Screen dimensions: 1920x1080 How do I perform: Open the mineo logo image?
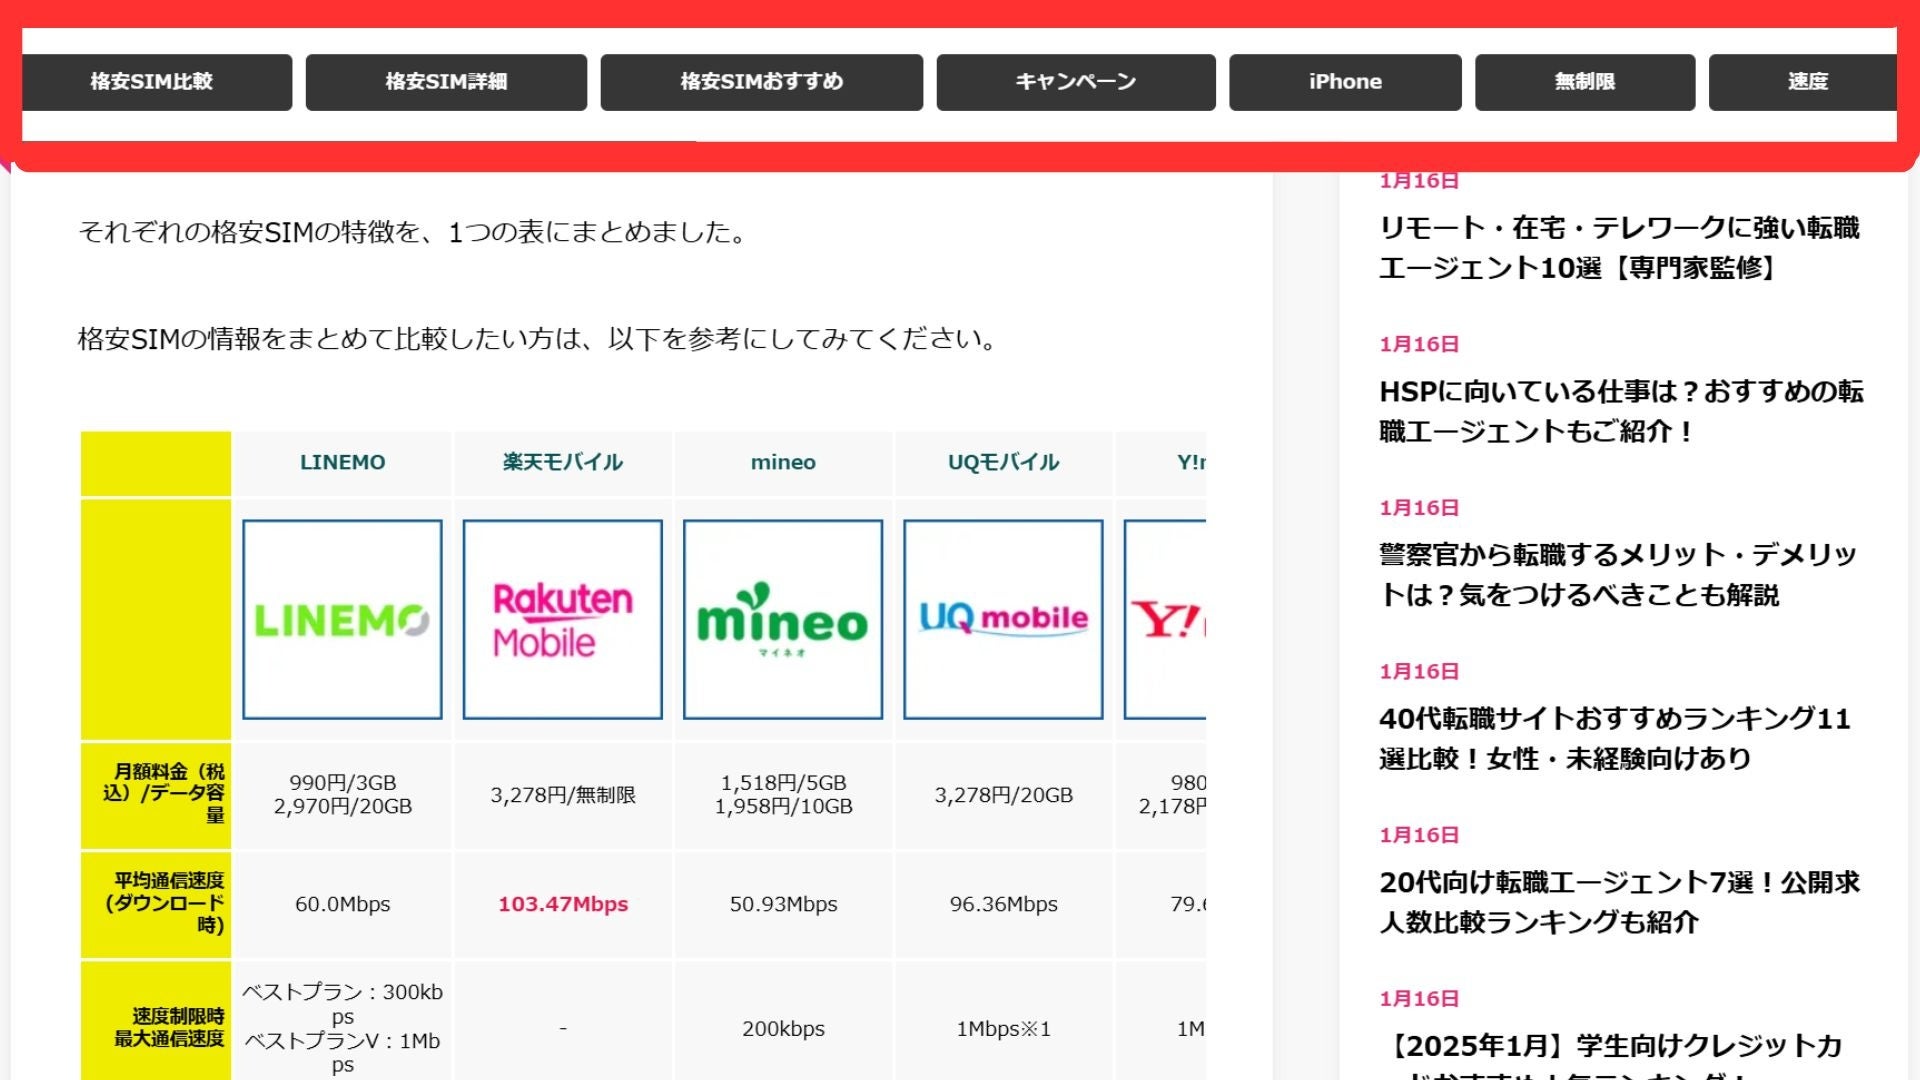(x=783, y=619)
